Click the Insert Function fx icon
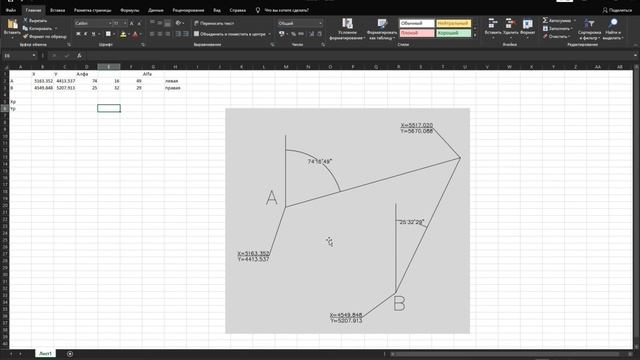The width and height of the screenshot is (640, 360). tap(79, 56)
